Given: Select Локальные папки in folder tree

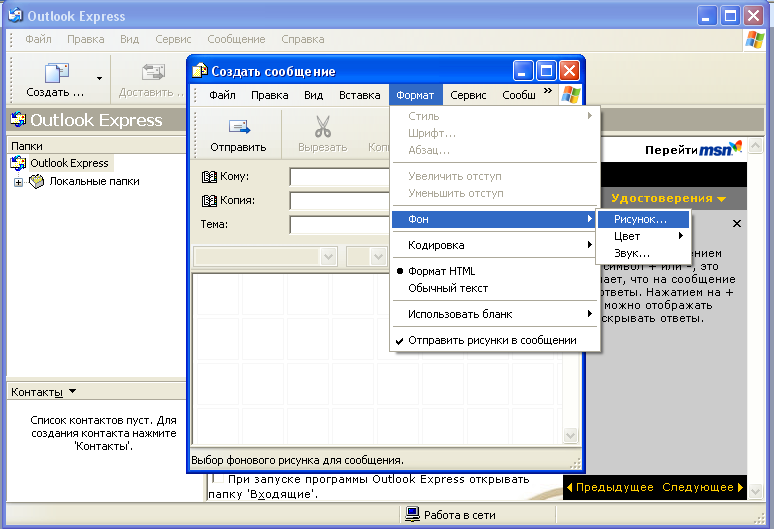Looking at the screenshot, I should point(94,182).
